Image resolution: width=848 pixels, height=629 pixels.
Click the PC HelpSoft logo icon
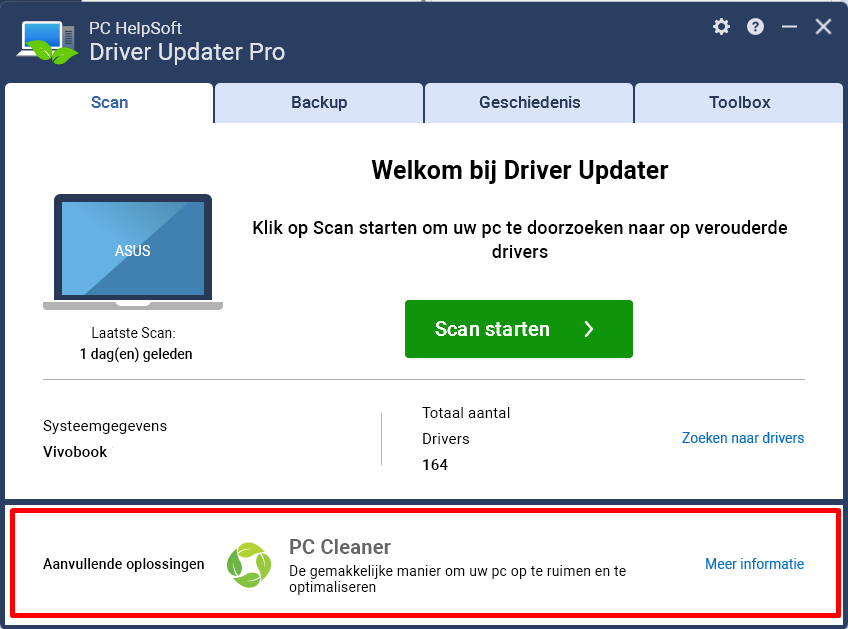(49, 42)
